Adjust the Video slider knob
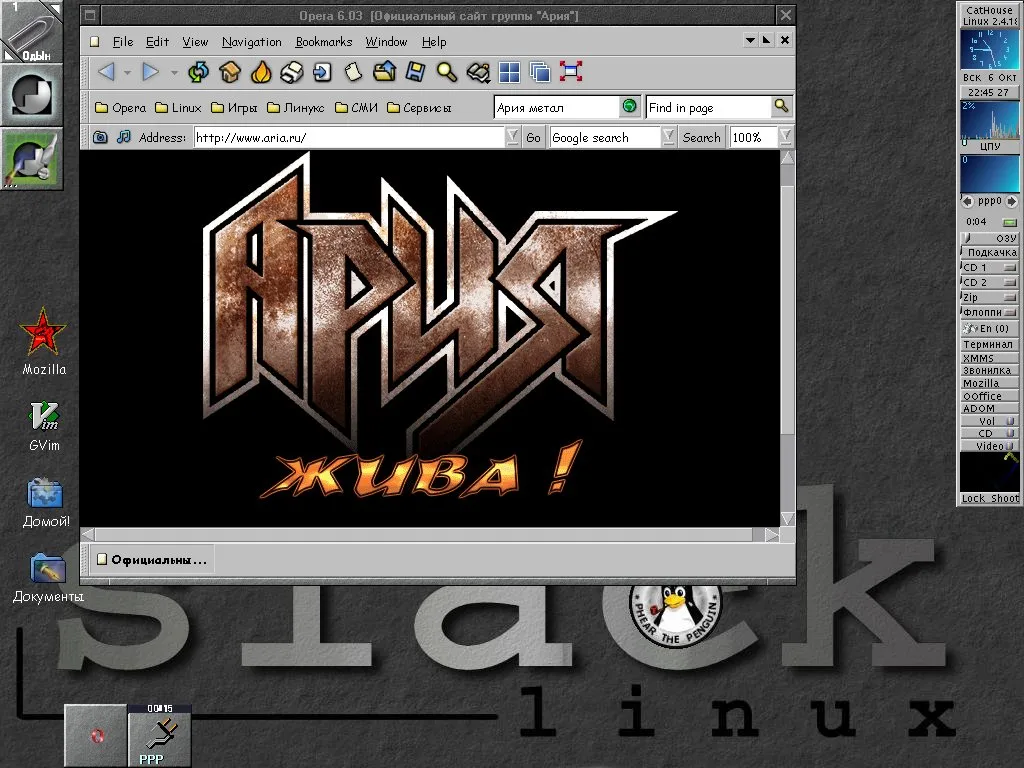The width and height of the screenshot is (1024, 768). coord(1010,446)
